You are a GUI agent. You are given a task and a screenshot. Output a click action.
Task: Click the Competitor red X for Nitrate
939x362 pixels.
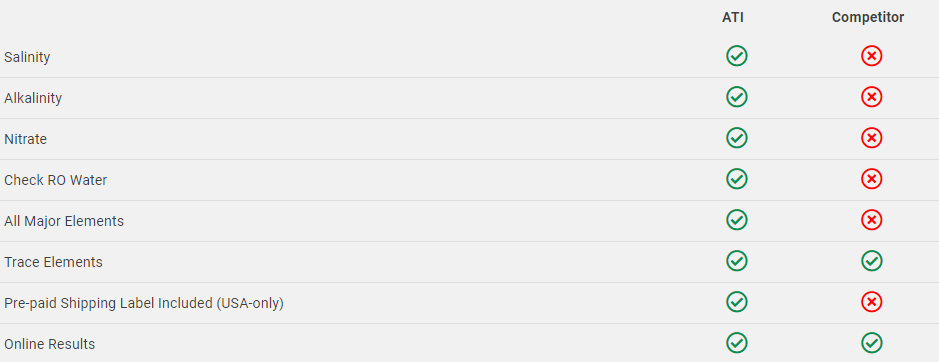[x=871, y=138]
